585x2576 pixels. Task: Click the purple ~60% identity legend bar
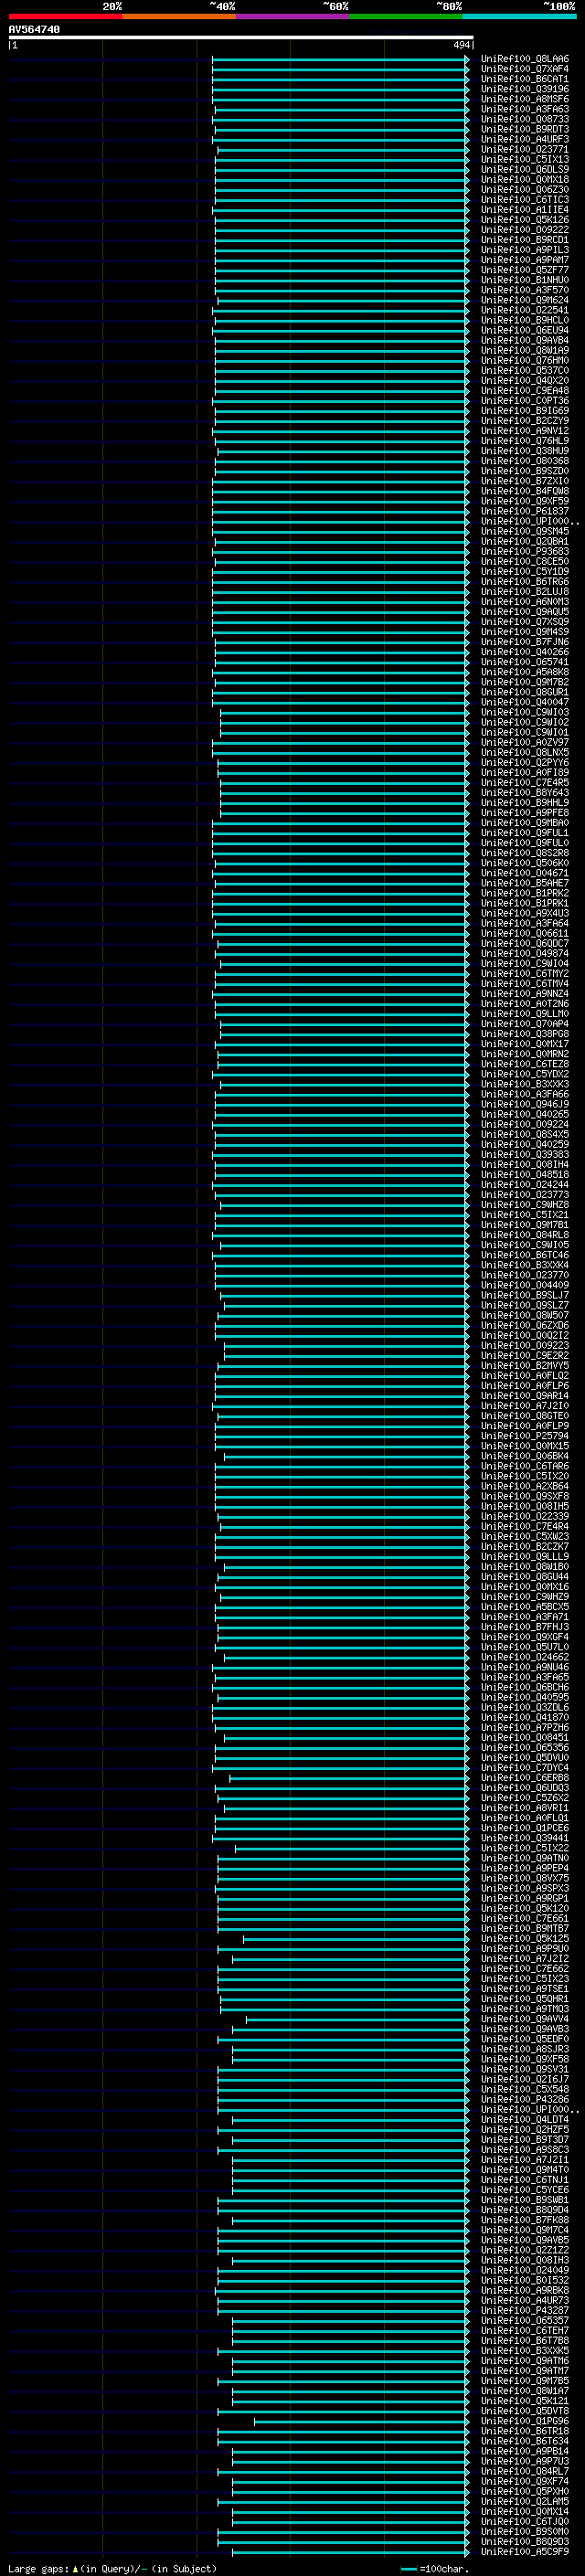[x=293, y=16]
